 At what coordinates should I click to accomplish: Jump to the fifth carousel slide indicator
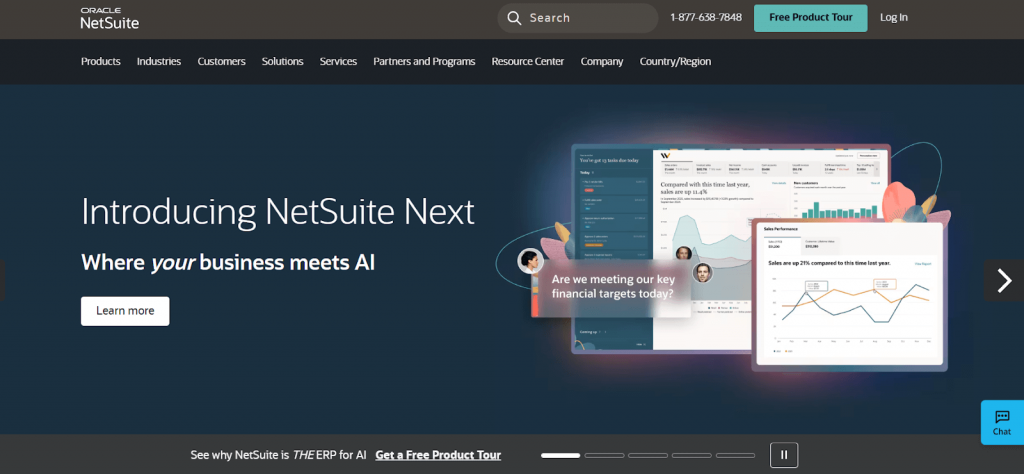point(735,455)
